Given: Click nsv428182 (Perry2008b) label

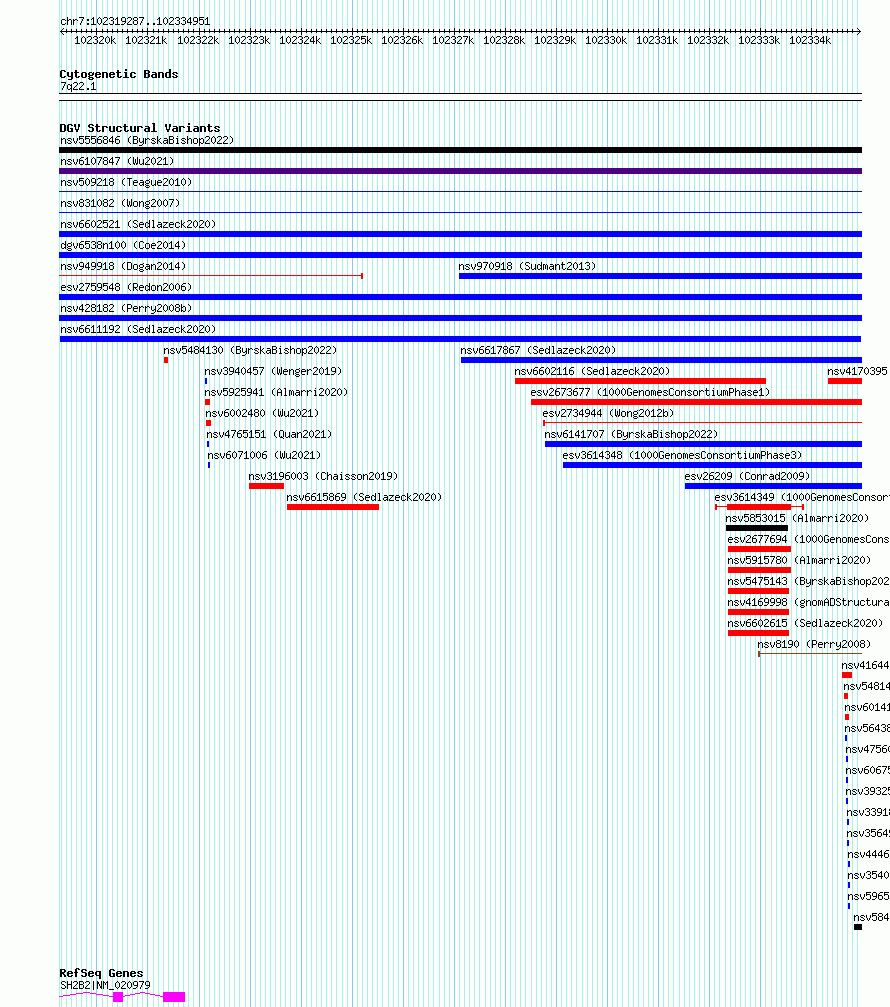Looking at the screenshot, I should click(126, 308).
